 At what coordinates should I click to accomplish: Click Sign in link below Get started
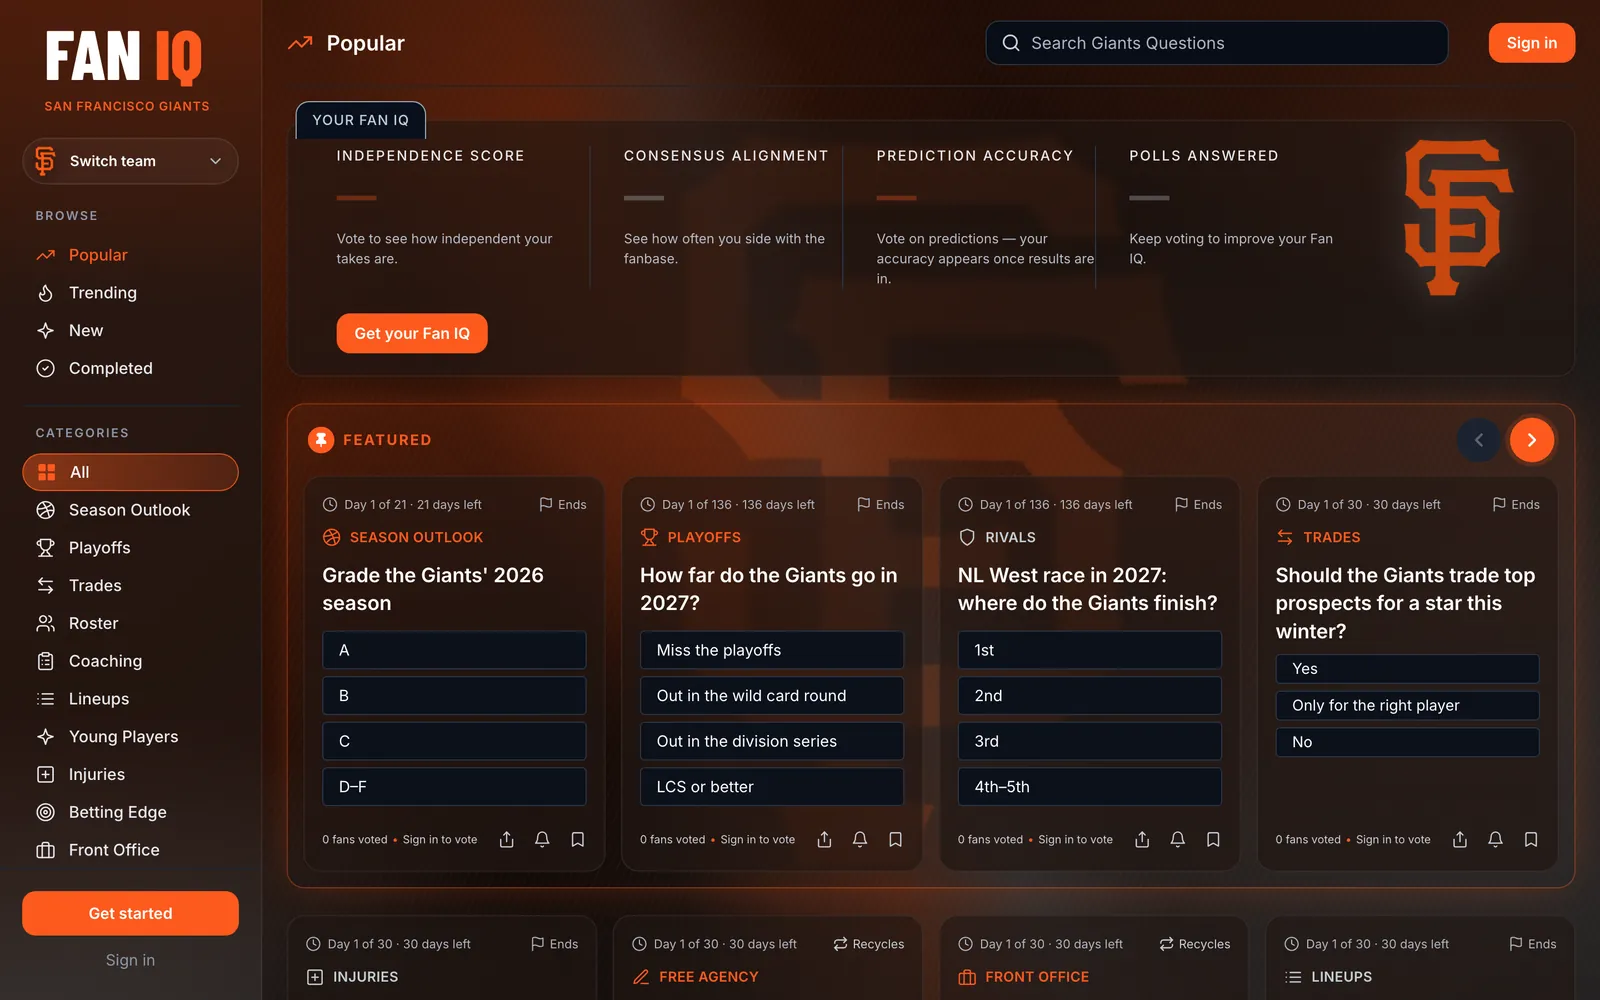click(x=130, y=960)
